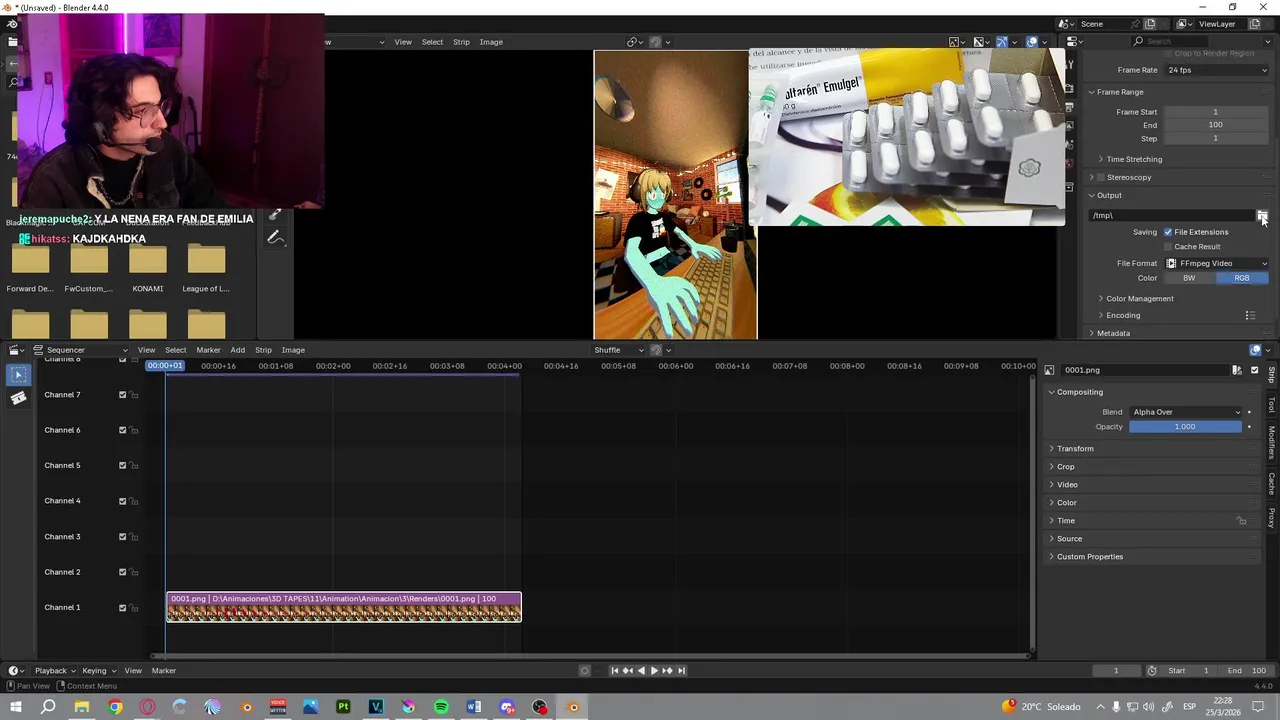Mute Channel 5 with its checkbox
The width and height of the screenshot is (1280, 720).
pyautogui.click(x=123, y=465)
